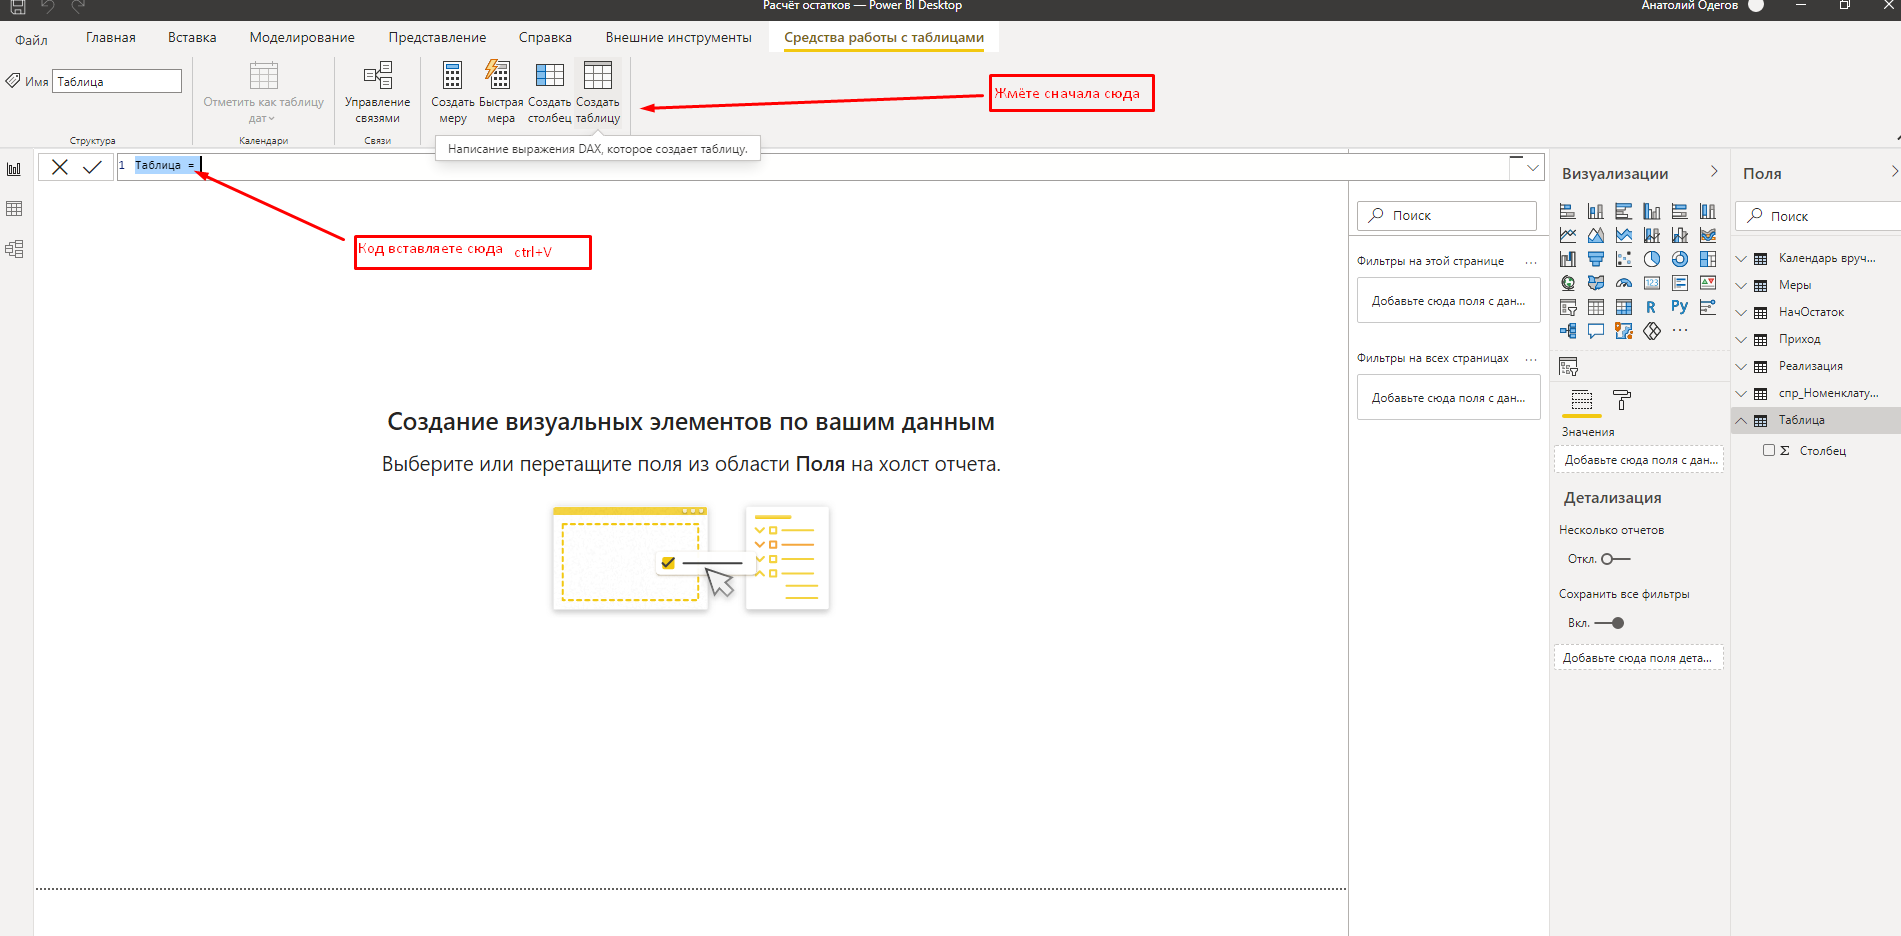Viewport: 1901px width, 936px height.
Task: Click the table name Имя input field
Action: (117, 81)
